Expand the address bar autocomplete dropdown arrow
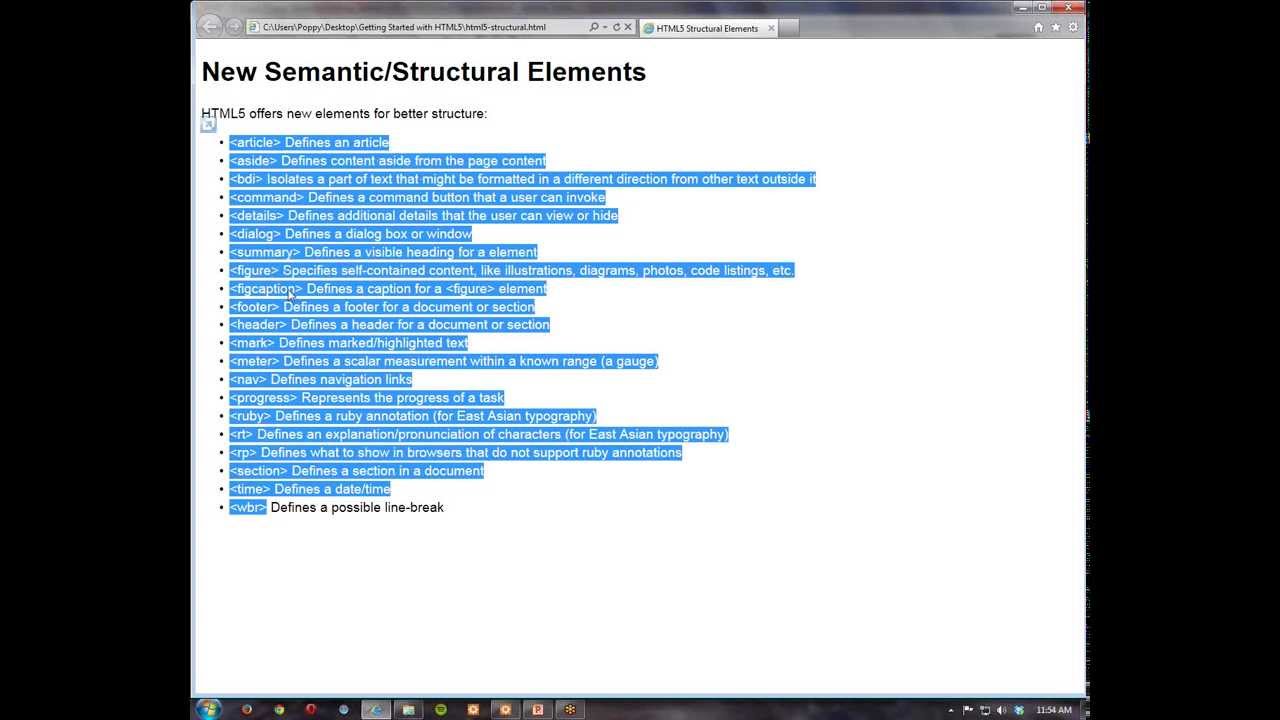The width and height of the screenshot is (1280, 720). click(x=604, y=27)
